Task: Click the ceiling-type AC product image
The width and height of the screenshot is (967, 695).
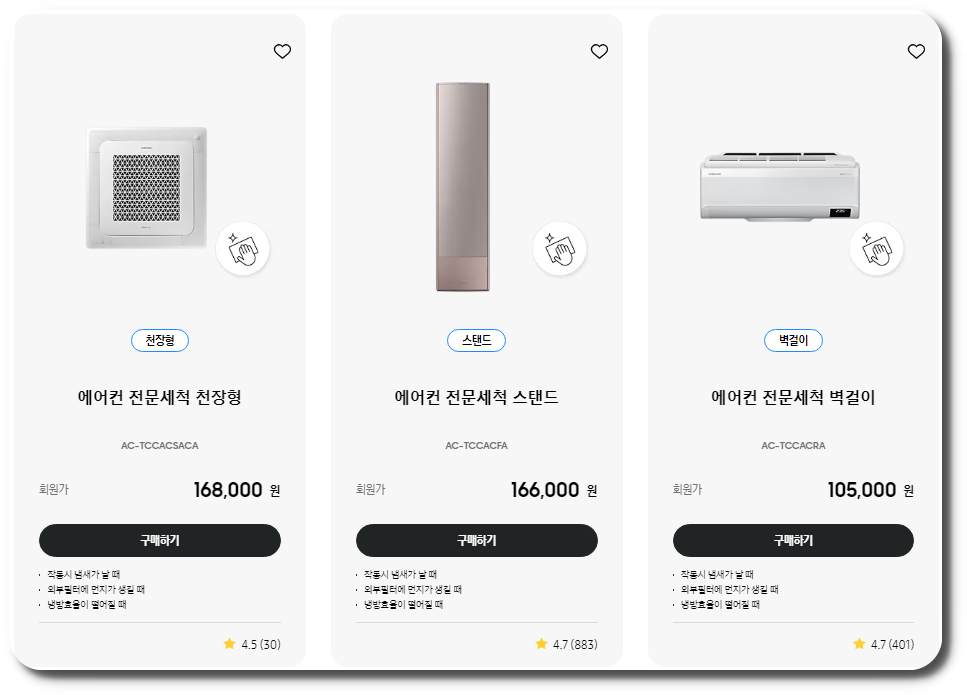Action: point(150,188)
